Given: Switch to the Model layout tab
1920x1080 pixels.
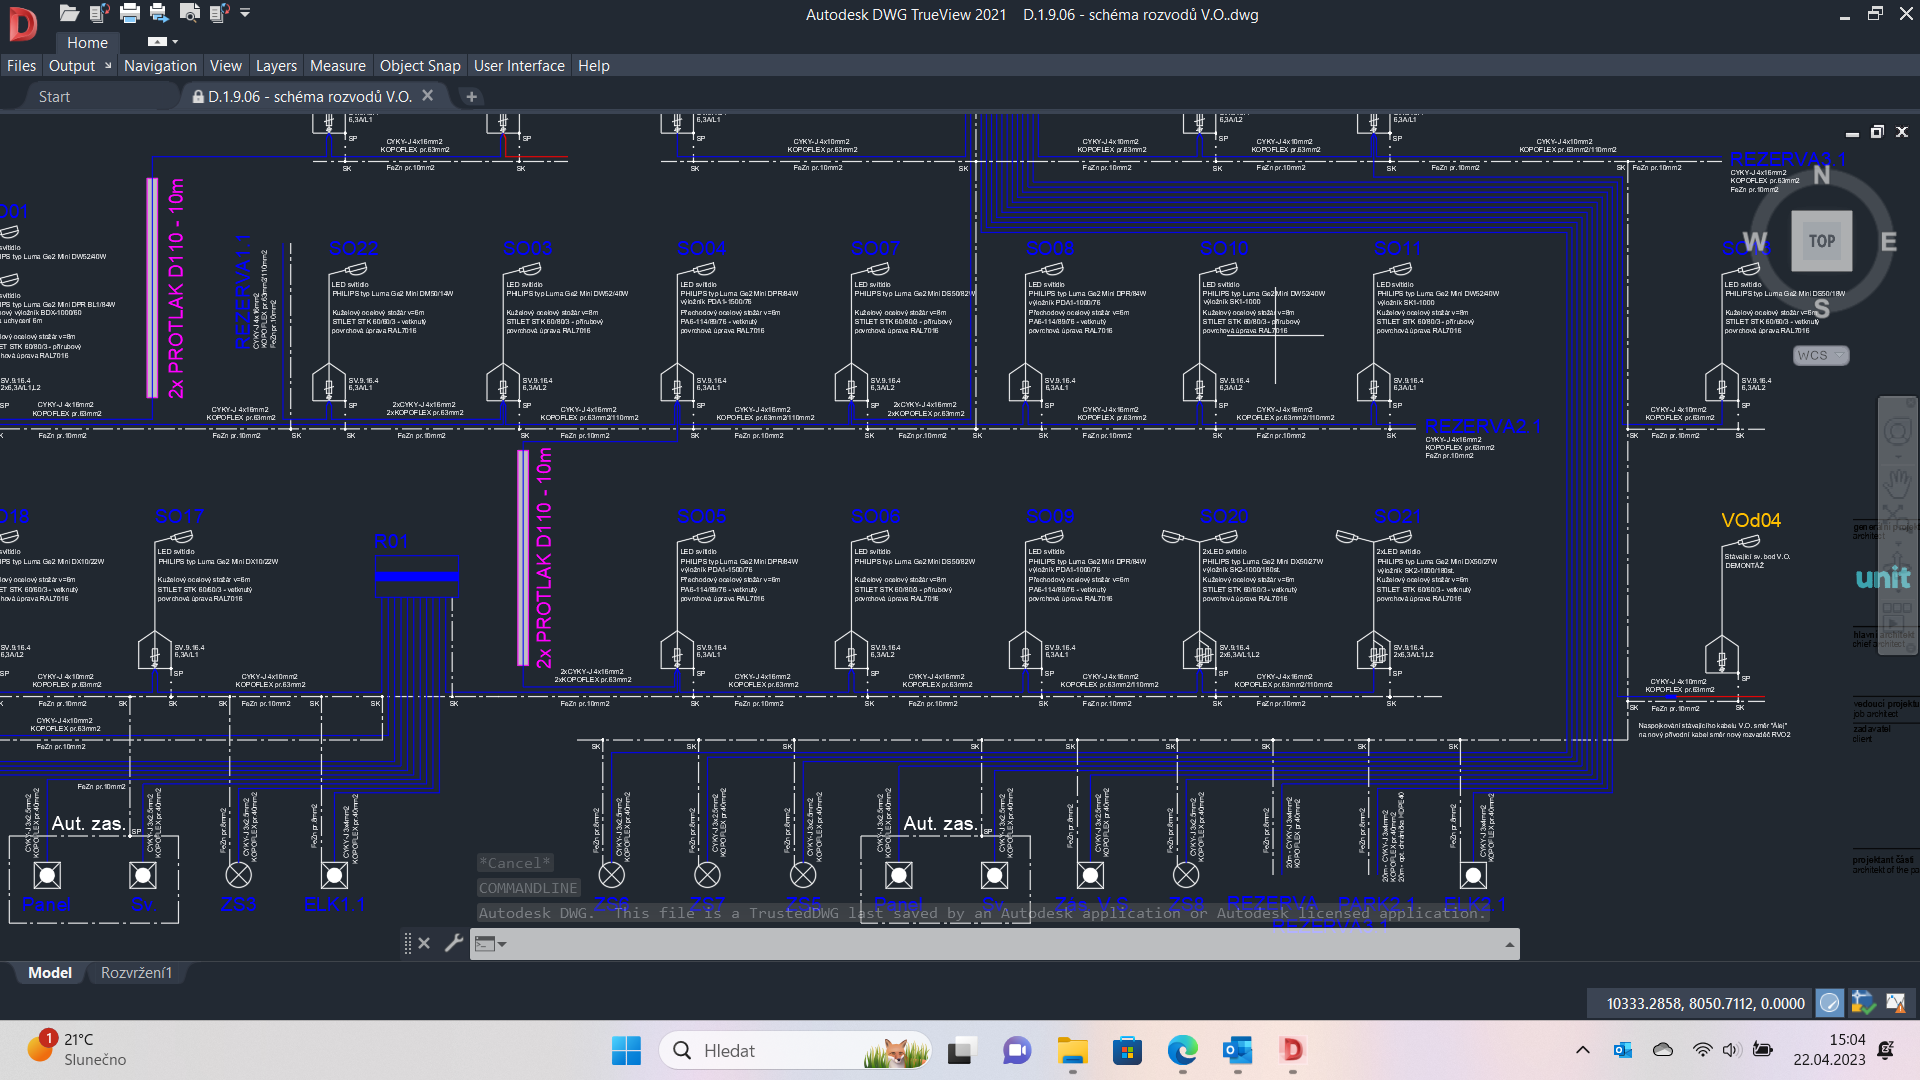Looking at the screenshot, I should point(49,972).
